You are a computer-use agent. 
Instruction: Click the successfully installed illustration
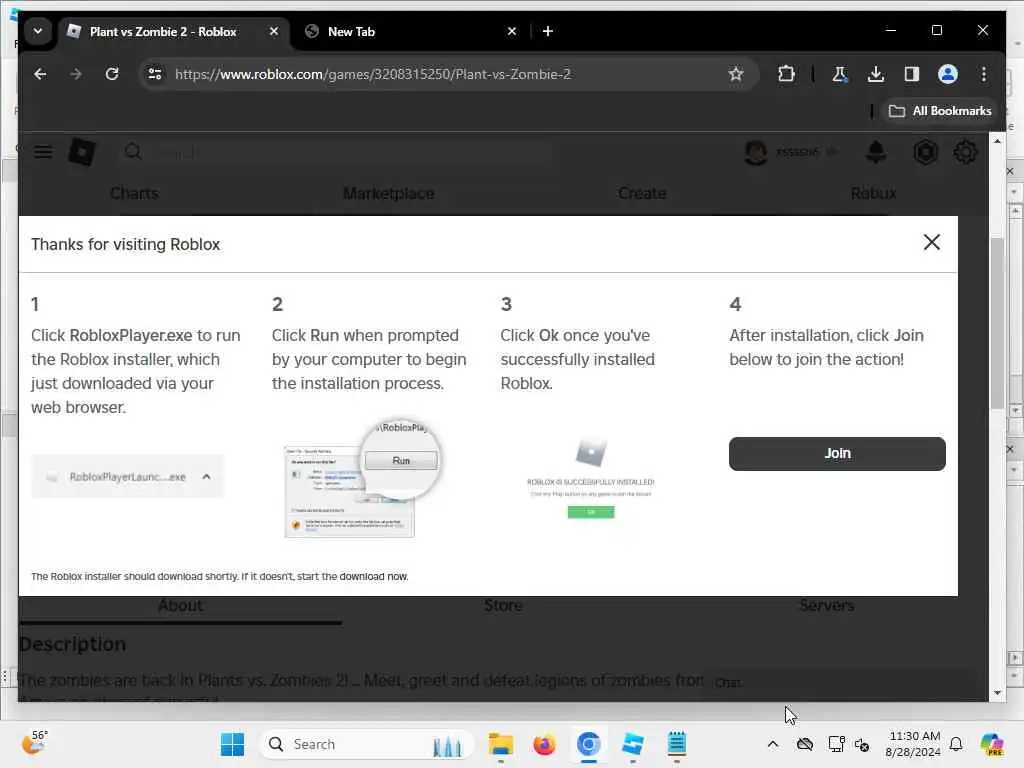[x=590, y=479]
